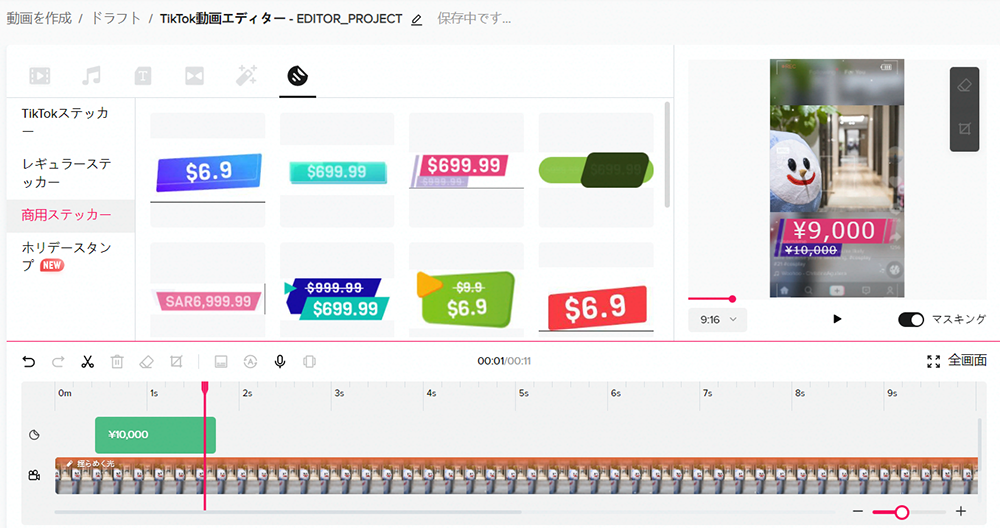Screen dimensions: 1000x528
Task: Expand the 9:16 aspect ratio dropdown
Action: 717,319
